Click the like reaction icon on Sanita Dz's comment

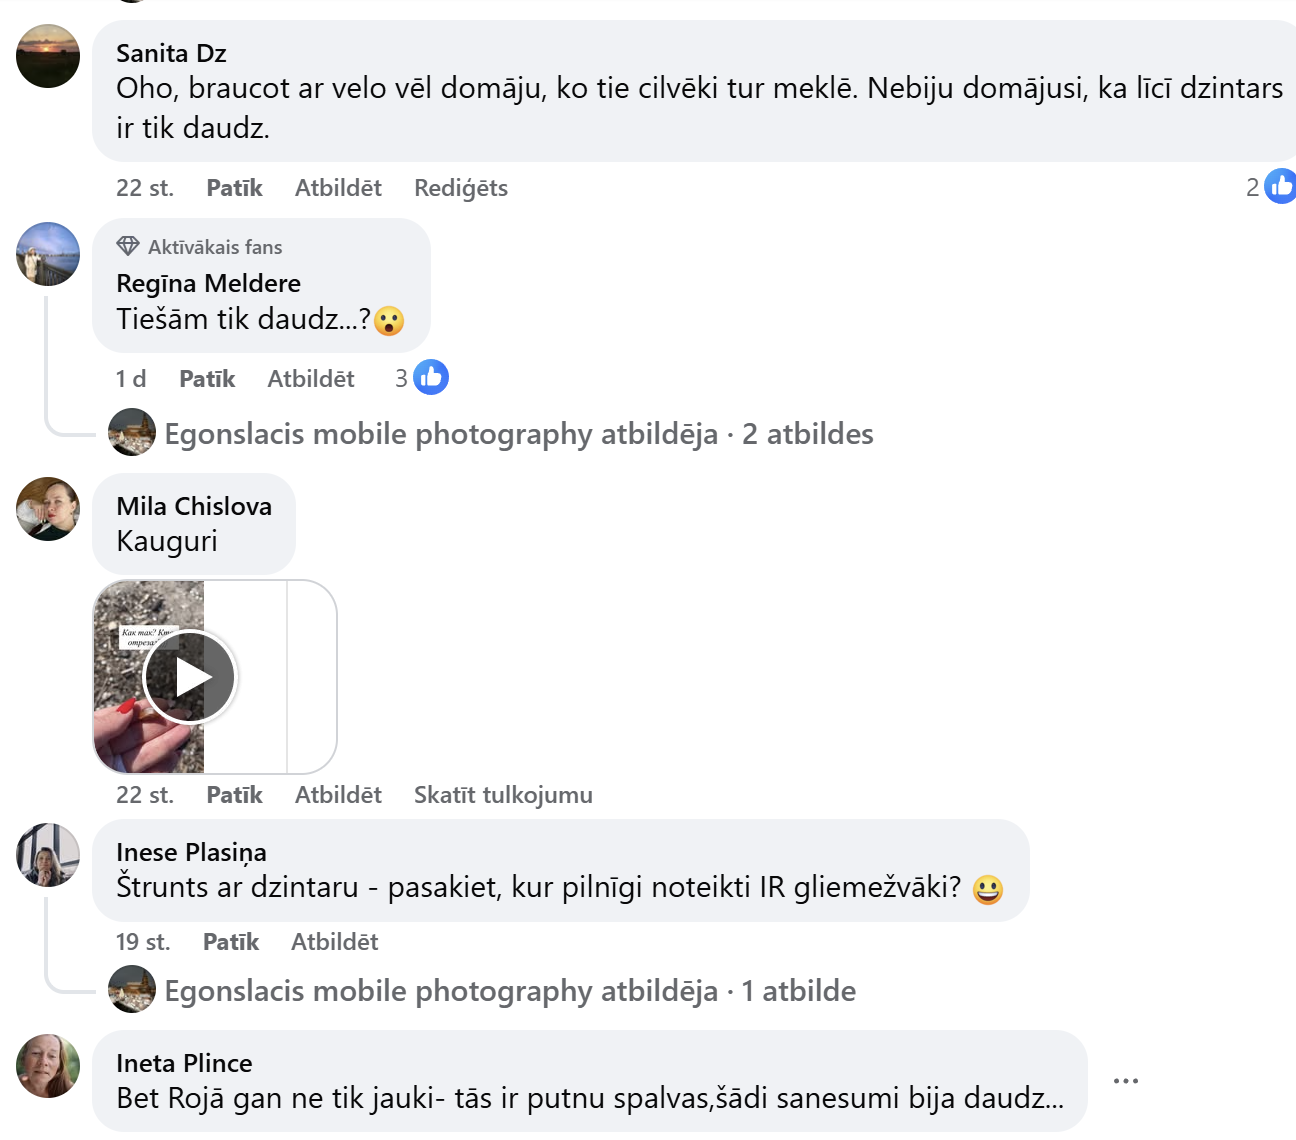click(x=1281, y=187)
